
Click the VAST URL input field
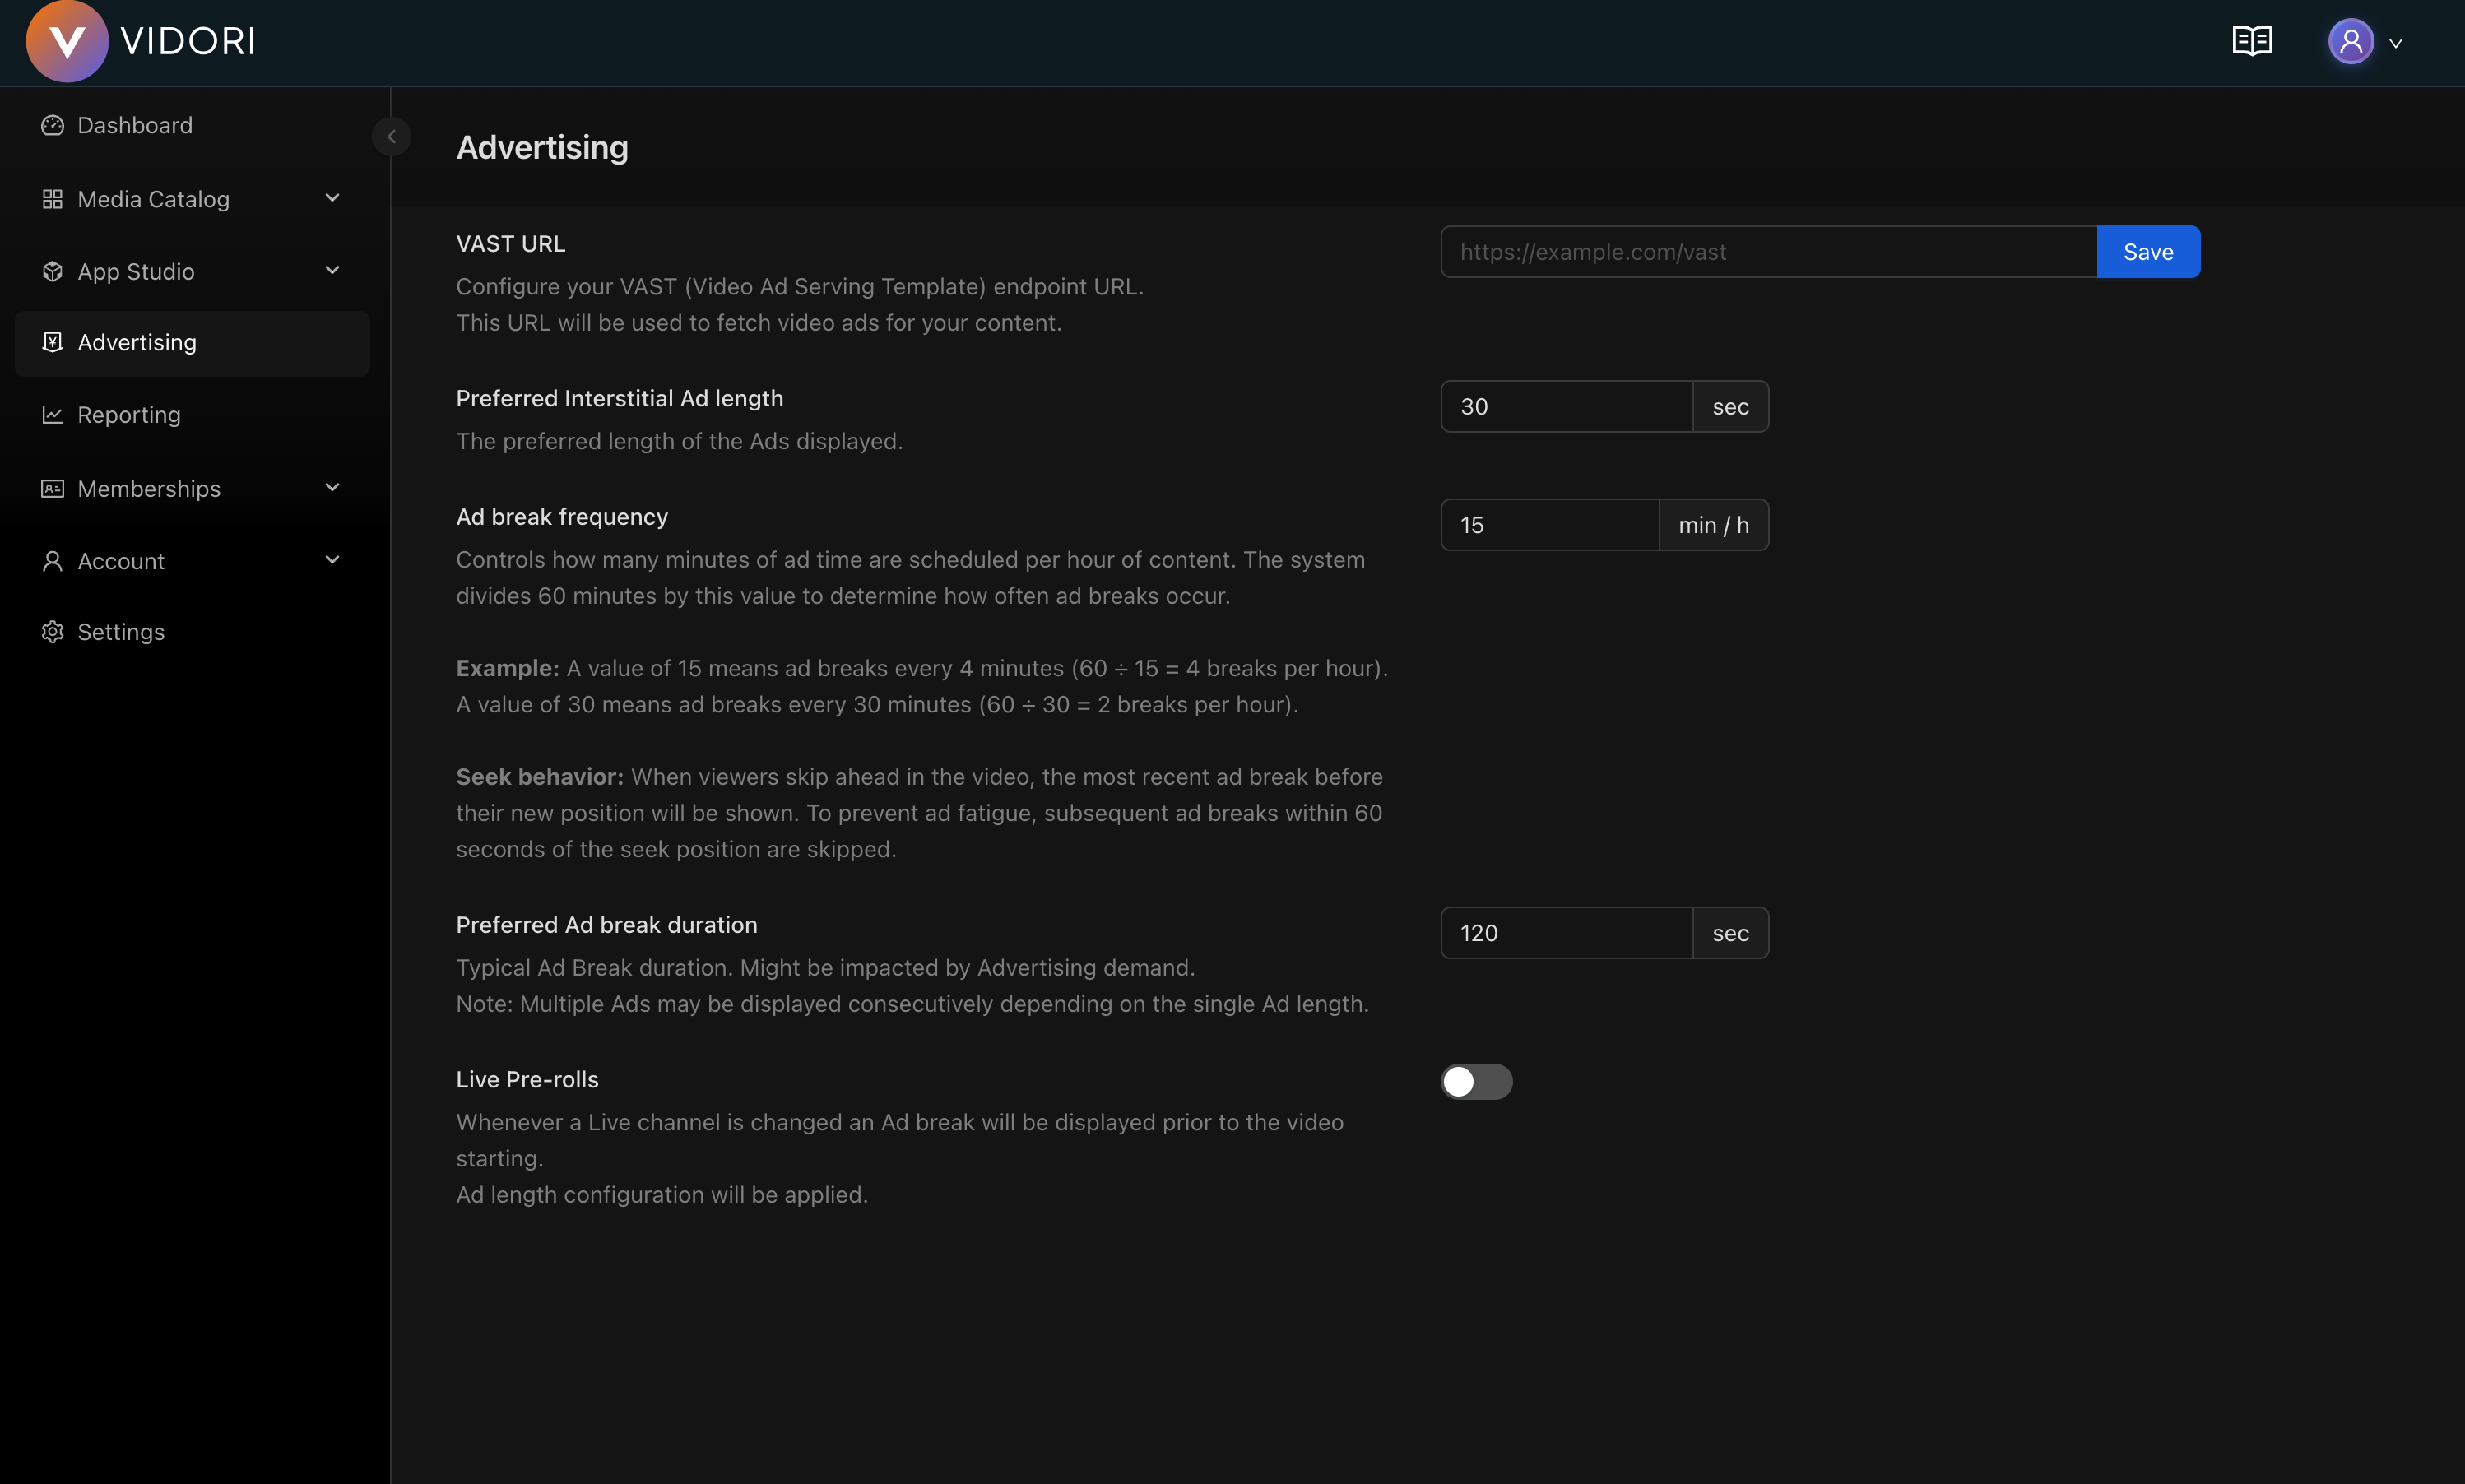tap(1767, 252)
